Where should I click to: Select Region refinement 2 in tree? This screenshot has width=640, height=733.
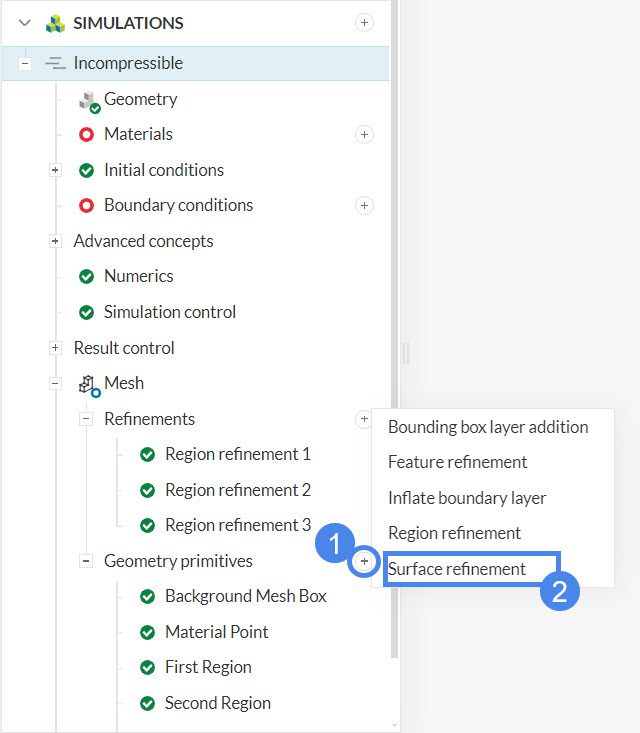click(x=237, y=490)
